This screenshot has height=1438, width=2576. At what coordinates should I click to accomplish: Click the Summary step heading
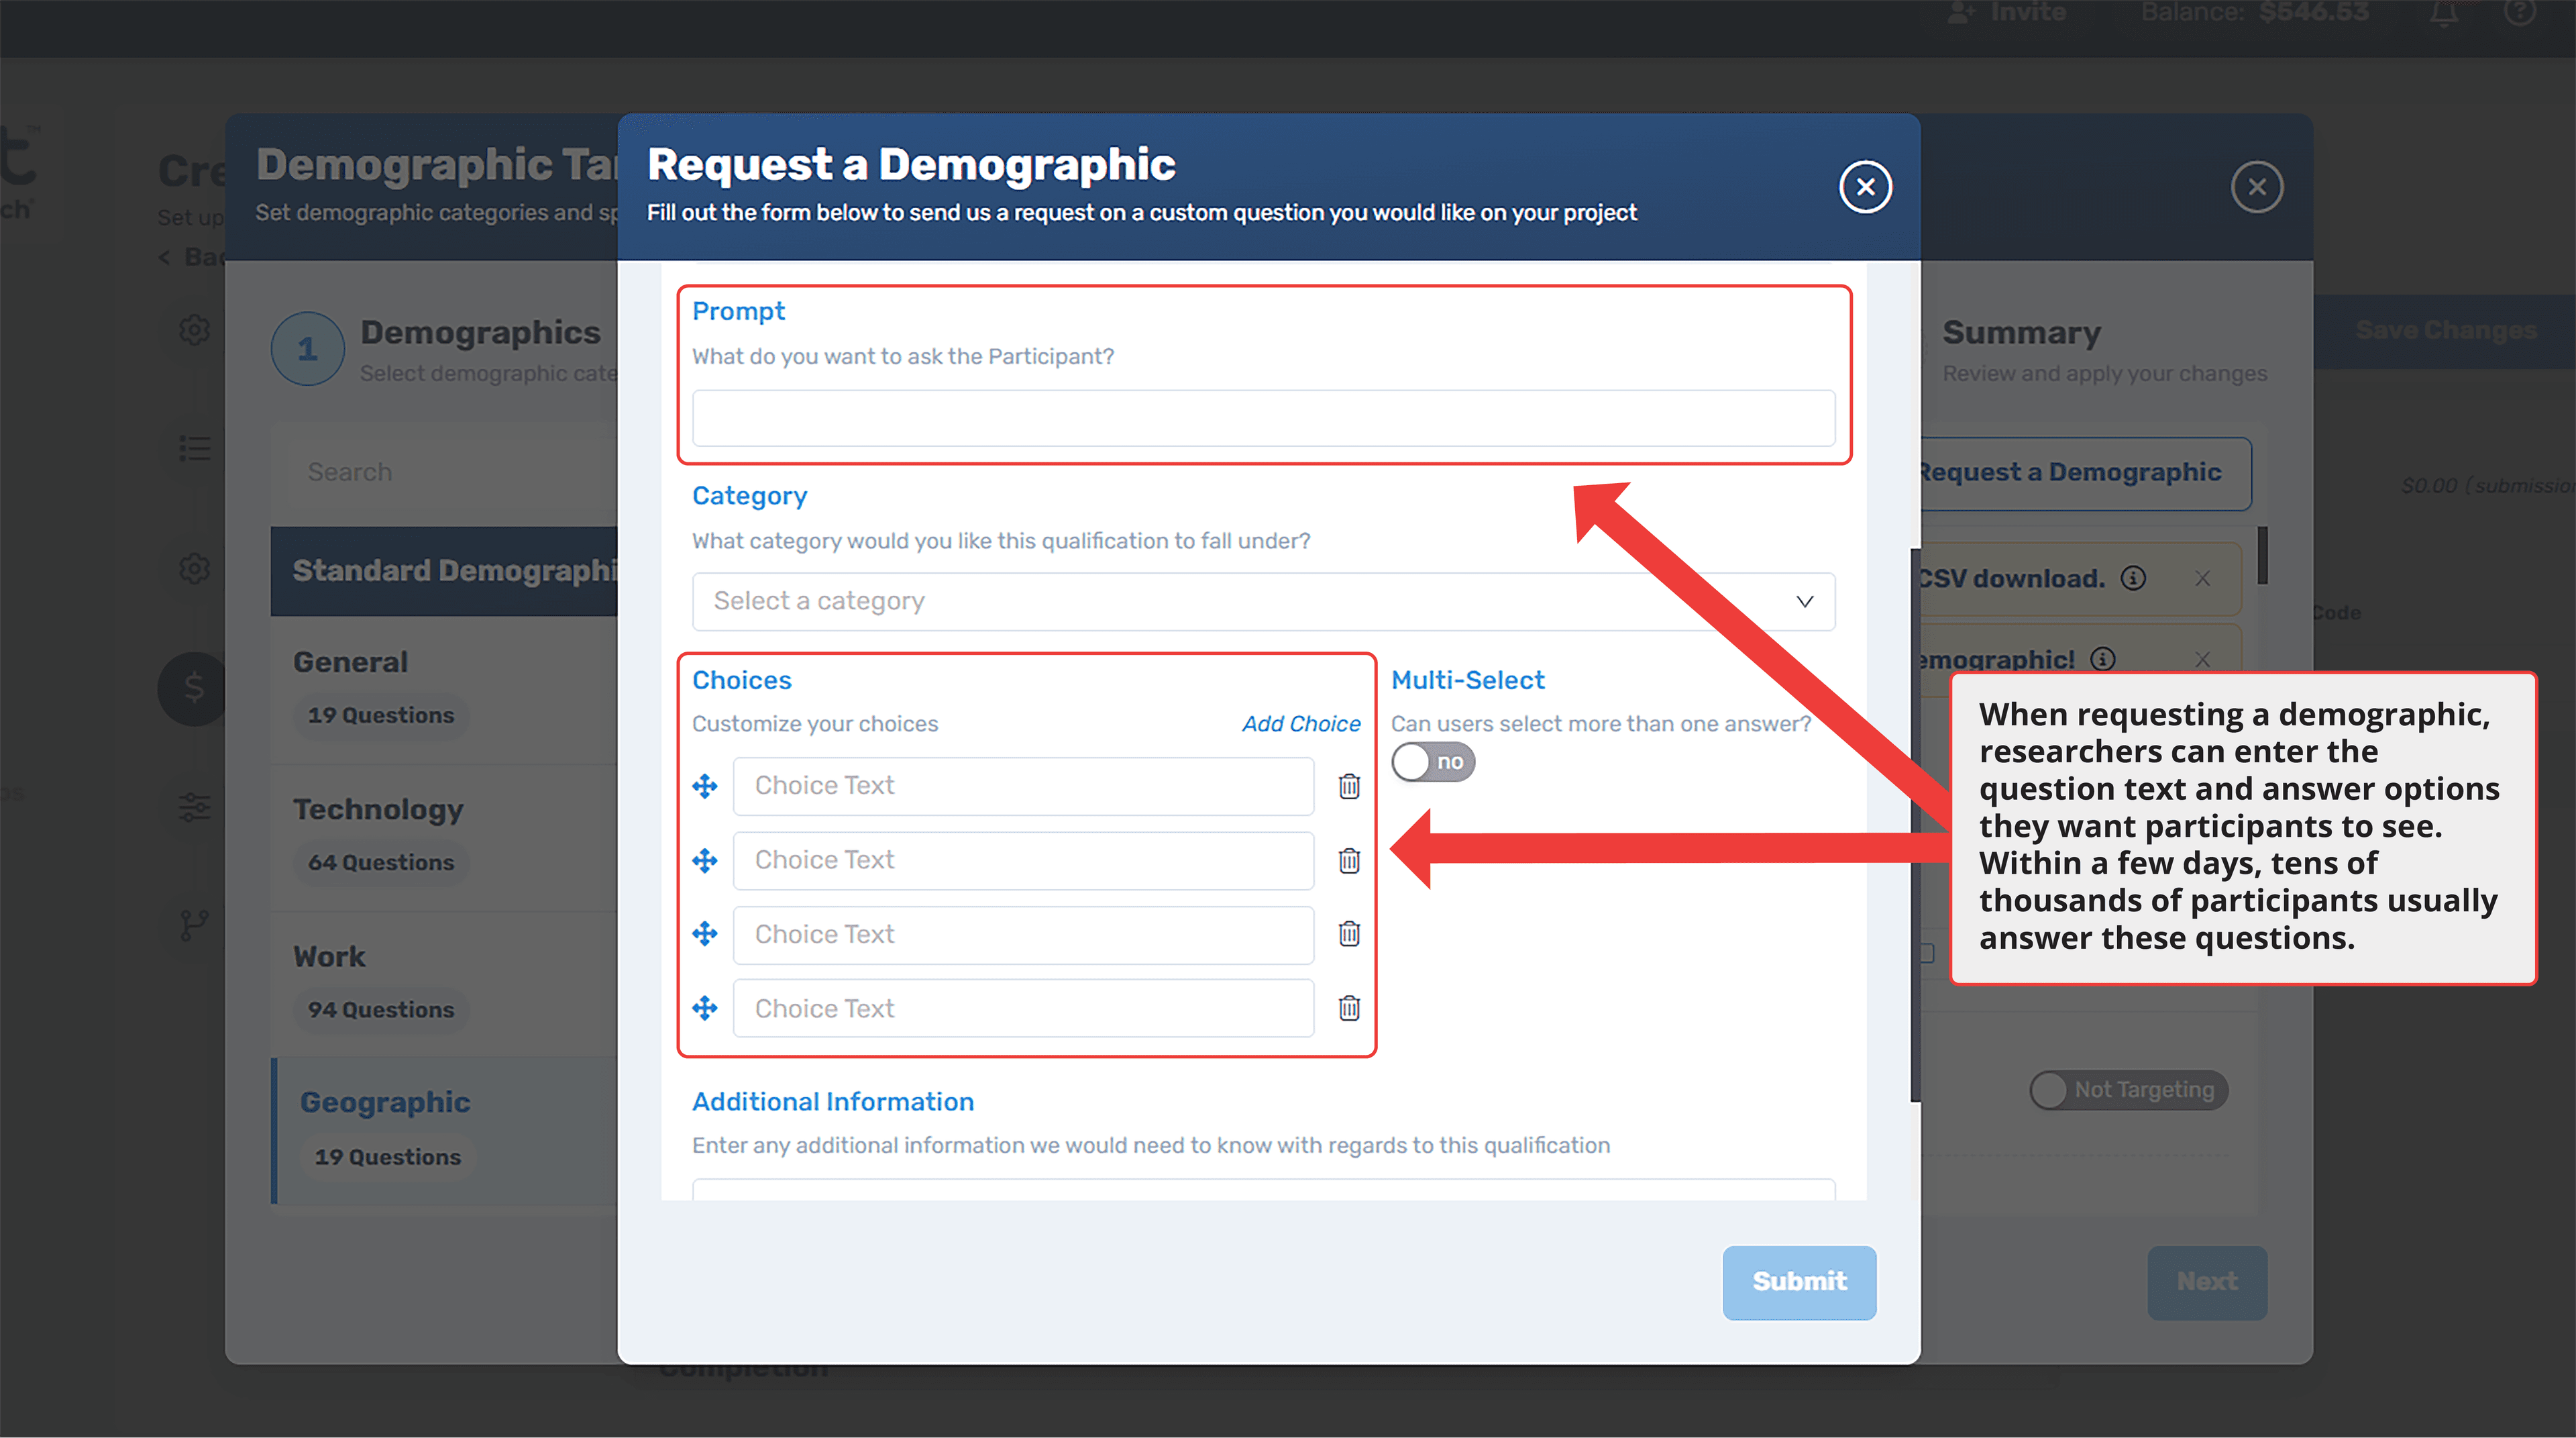tap(2021, 333)
